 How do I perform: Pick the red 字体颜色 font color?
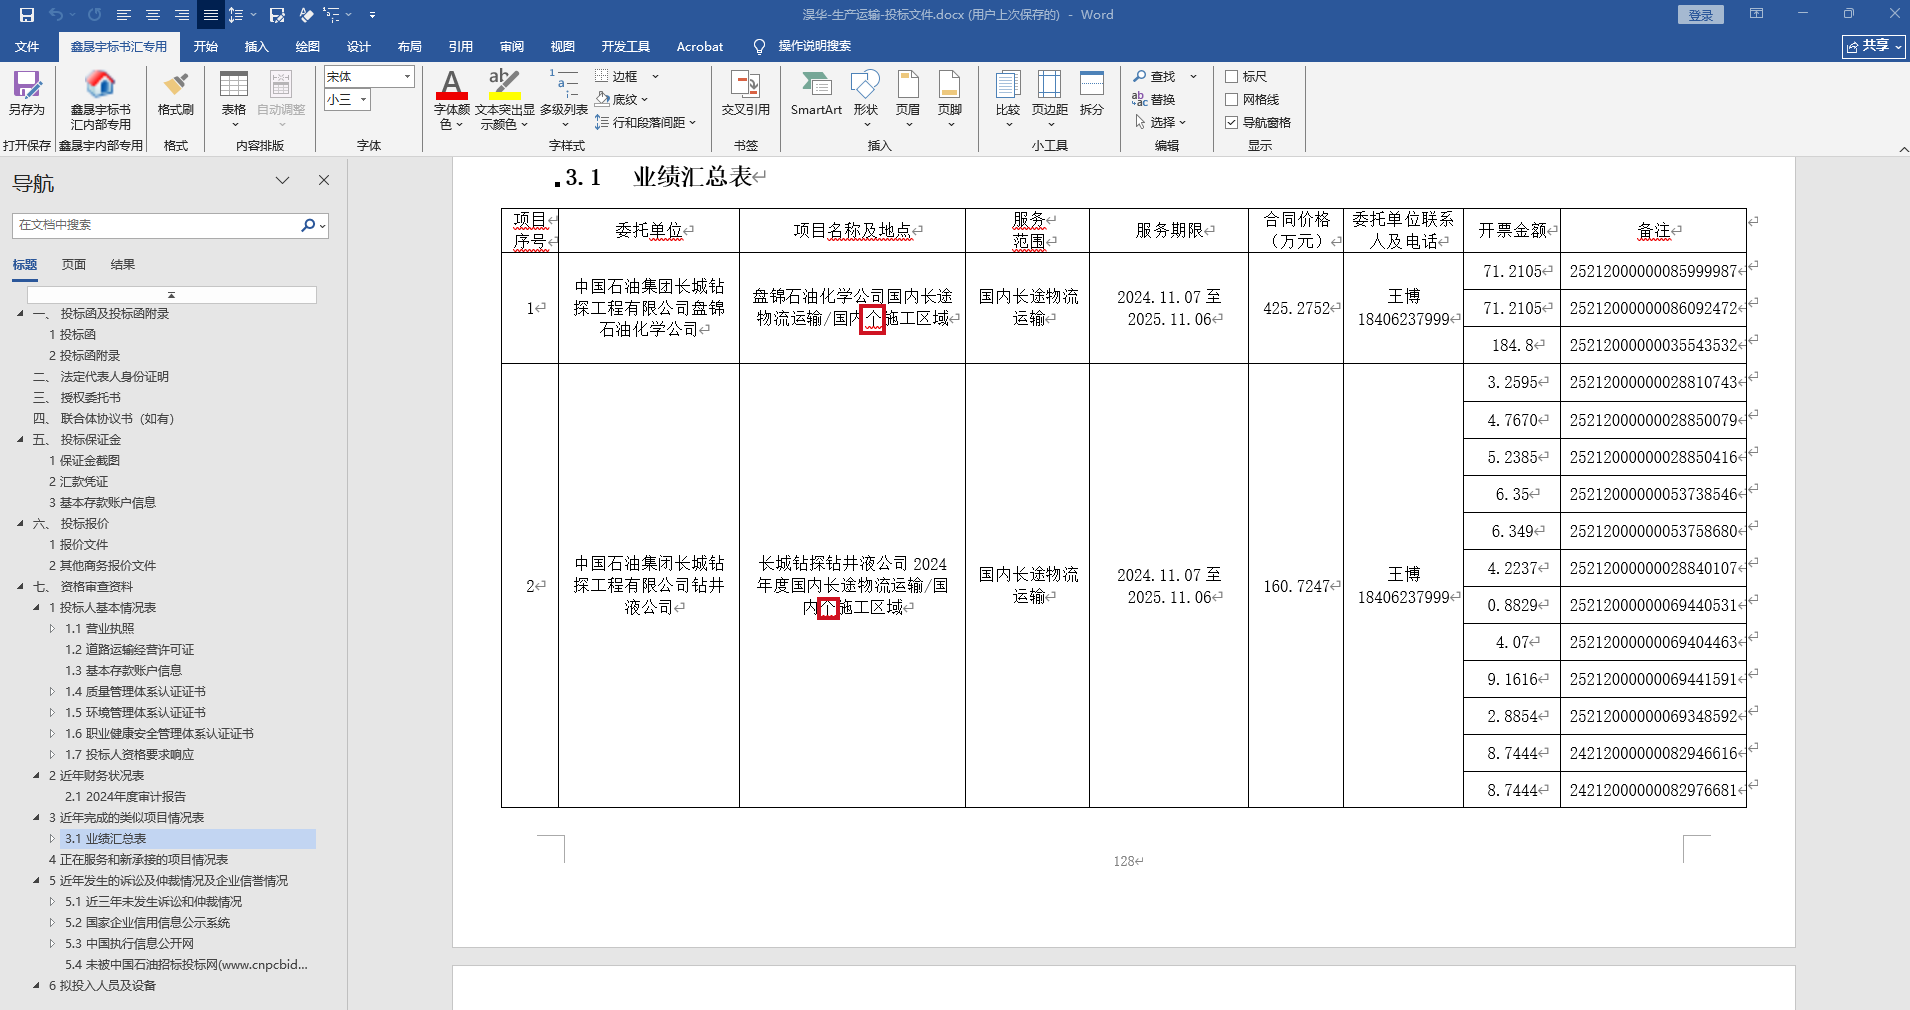click(452, 86)
